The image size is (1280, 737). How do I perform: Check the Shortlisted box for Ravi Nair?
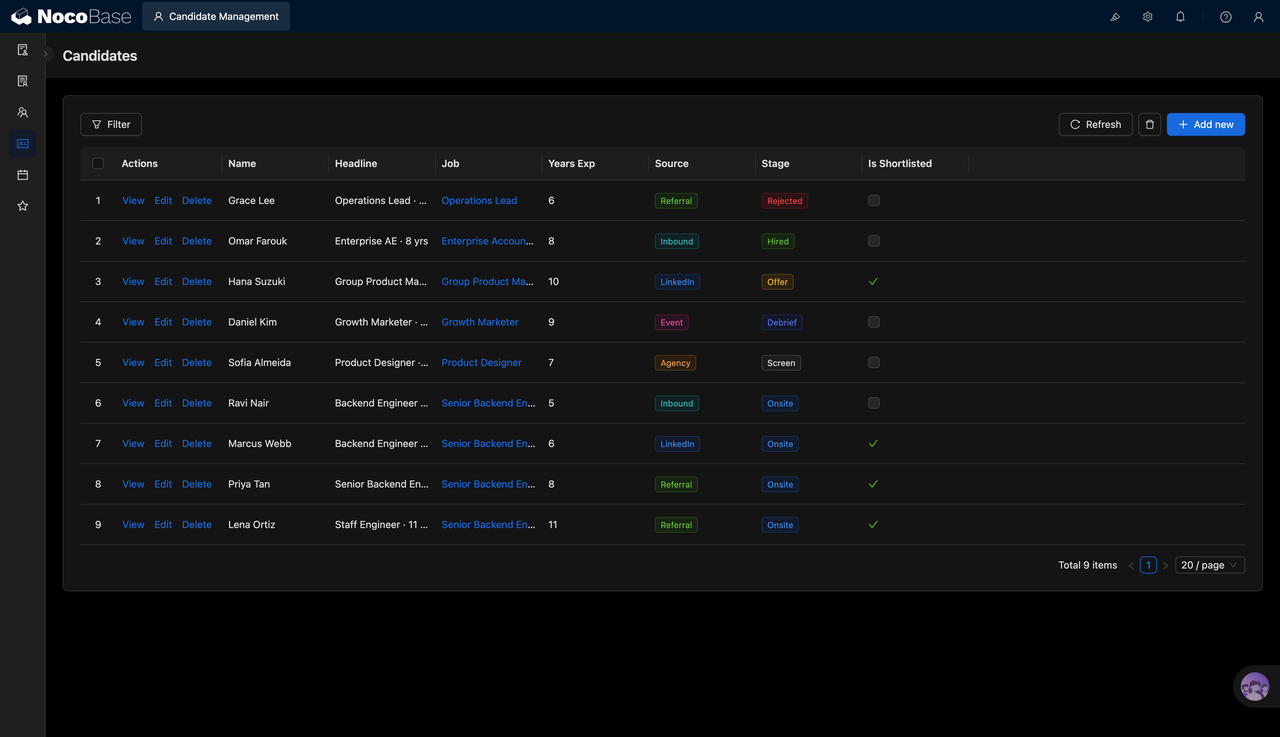coord(874,403)
